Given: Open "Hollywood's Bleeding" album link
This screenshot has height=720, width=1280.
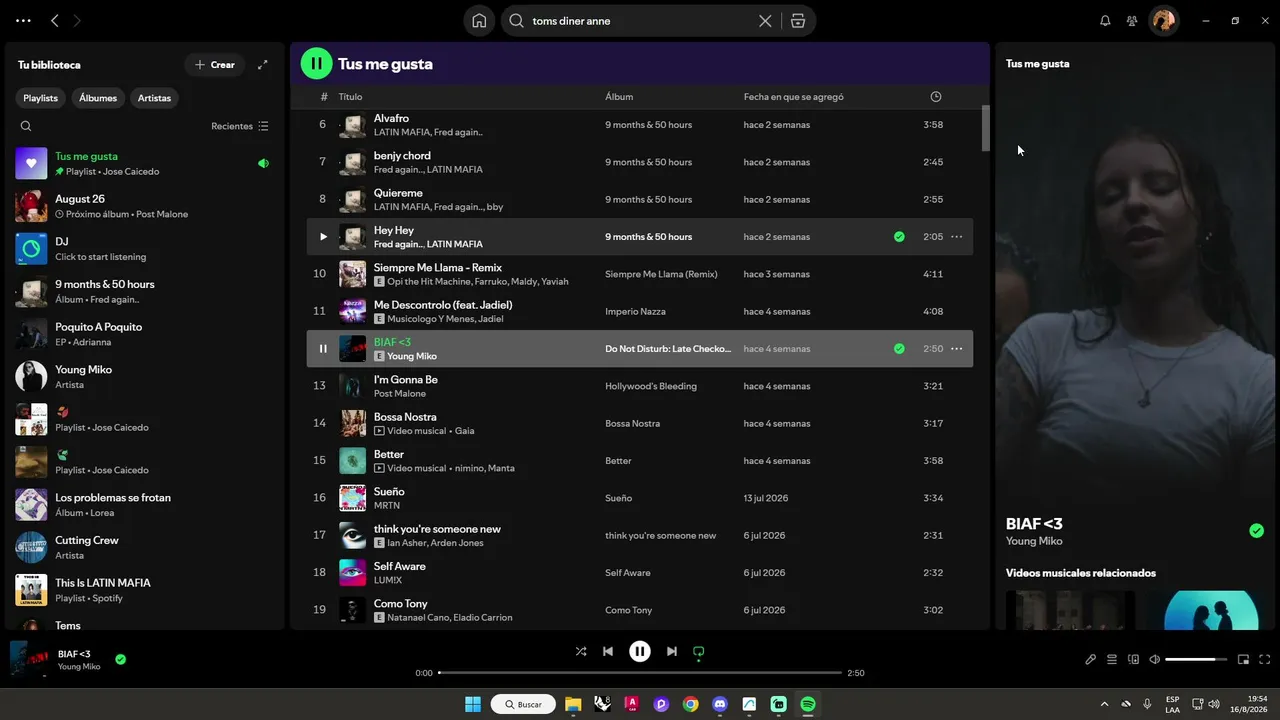Looking at the screenshot, I should click(651, 386).
